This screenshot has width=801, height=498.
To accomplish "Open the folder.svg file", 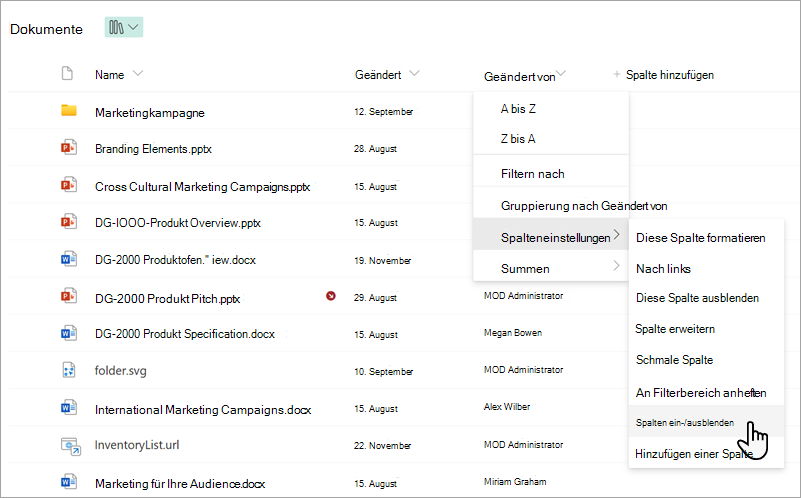I will tap(121, 371).
